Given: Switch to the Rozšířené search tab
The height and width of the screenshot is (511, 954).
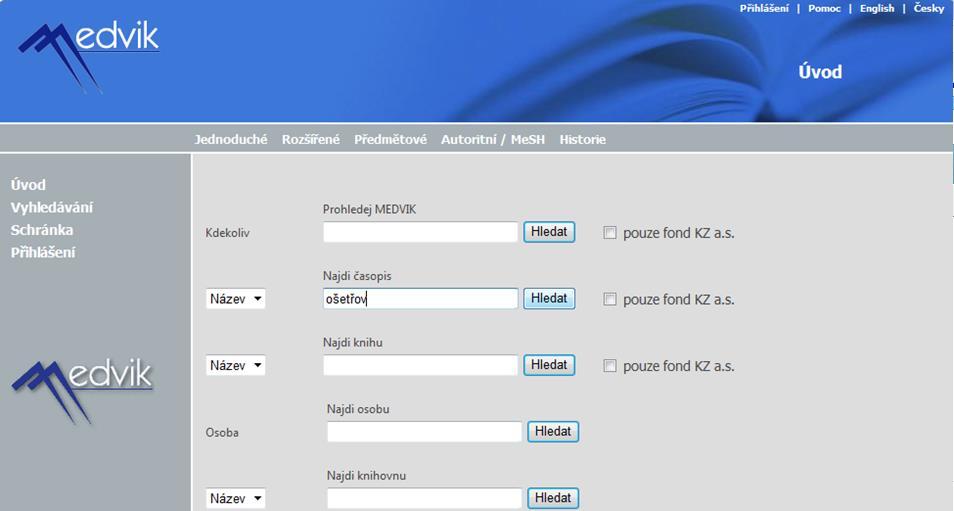Looking at the screenshot, I should (311, 139).
